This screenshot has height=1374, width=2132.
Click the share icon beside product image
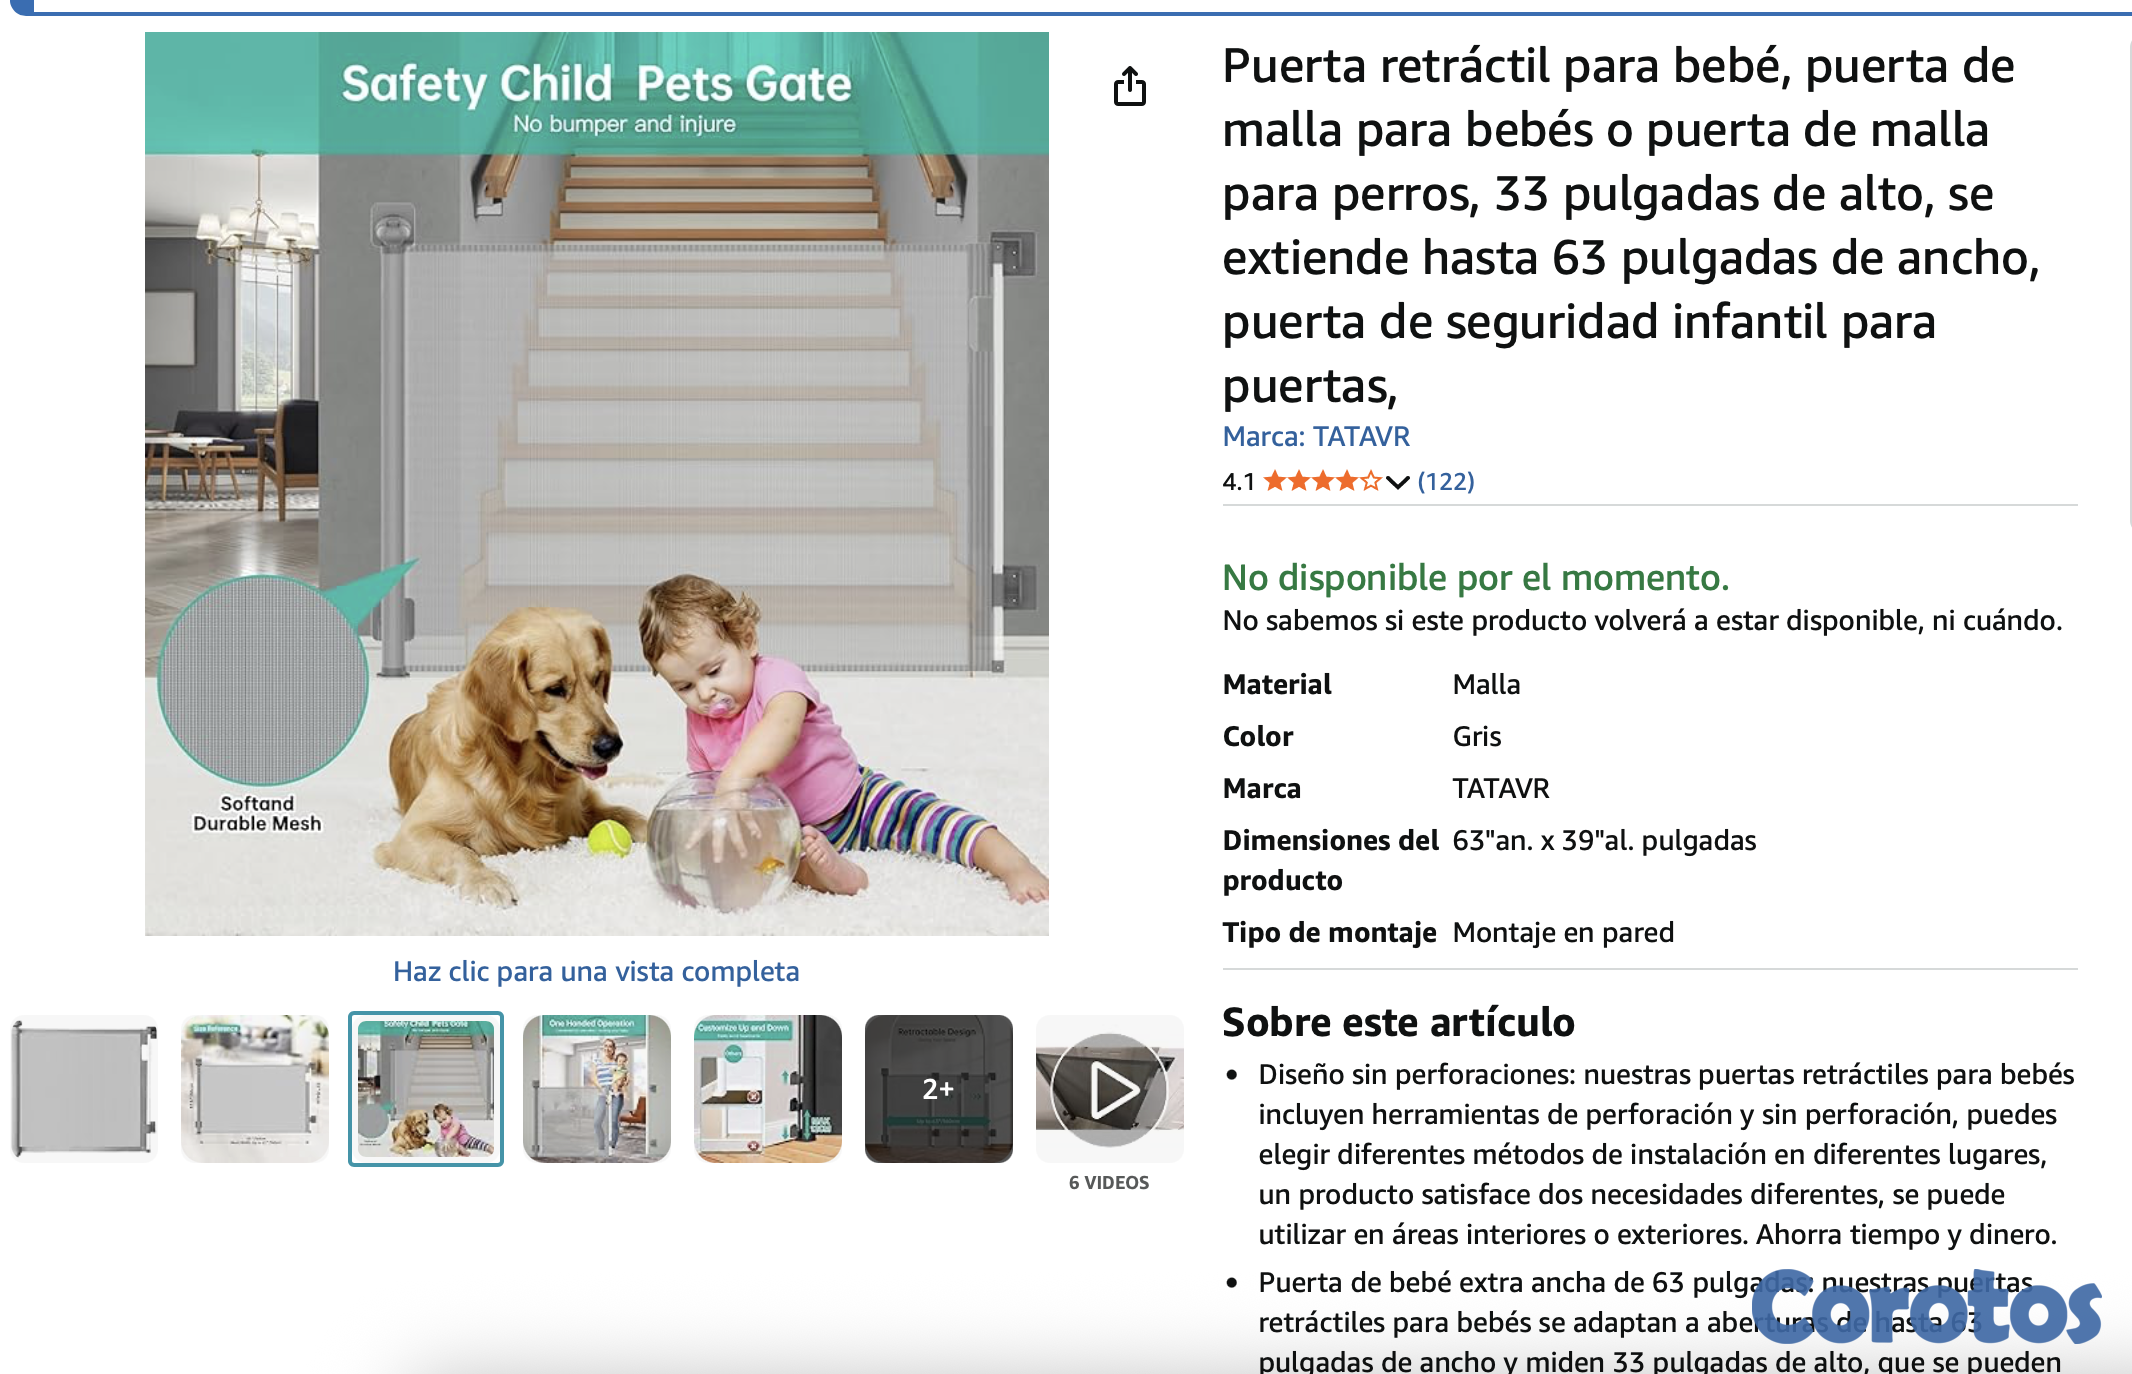point(1130,86)
